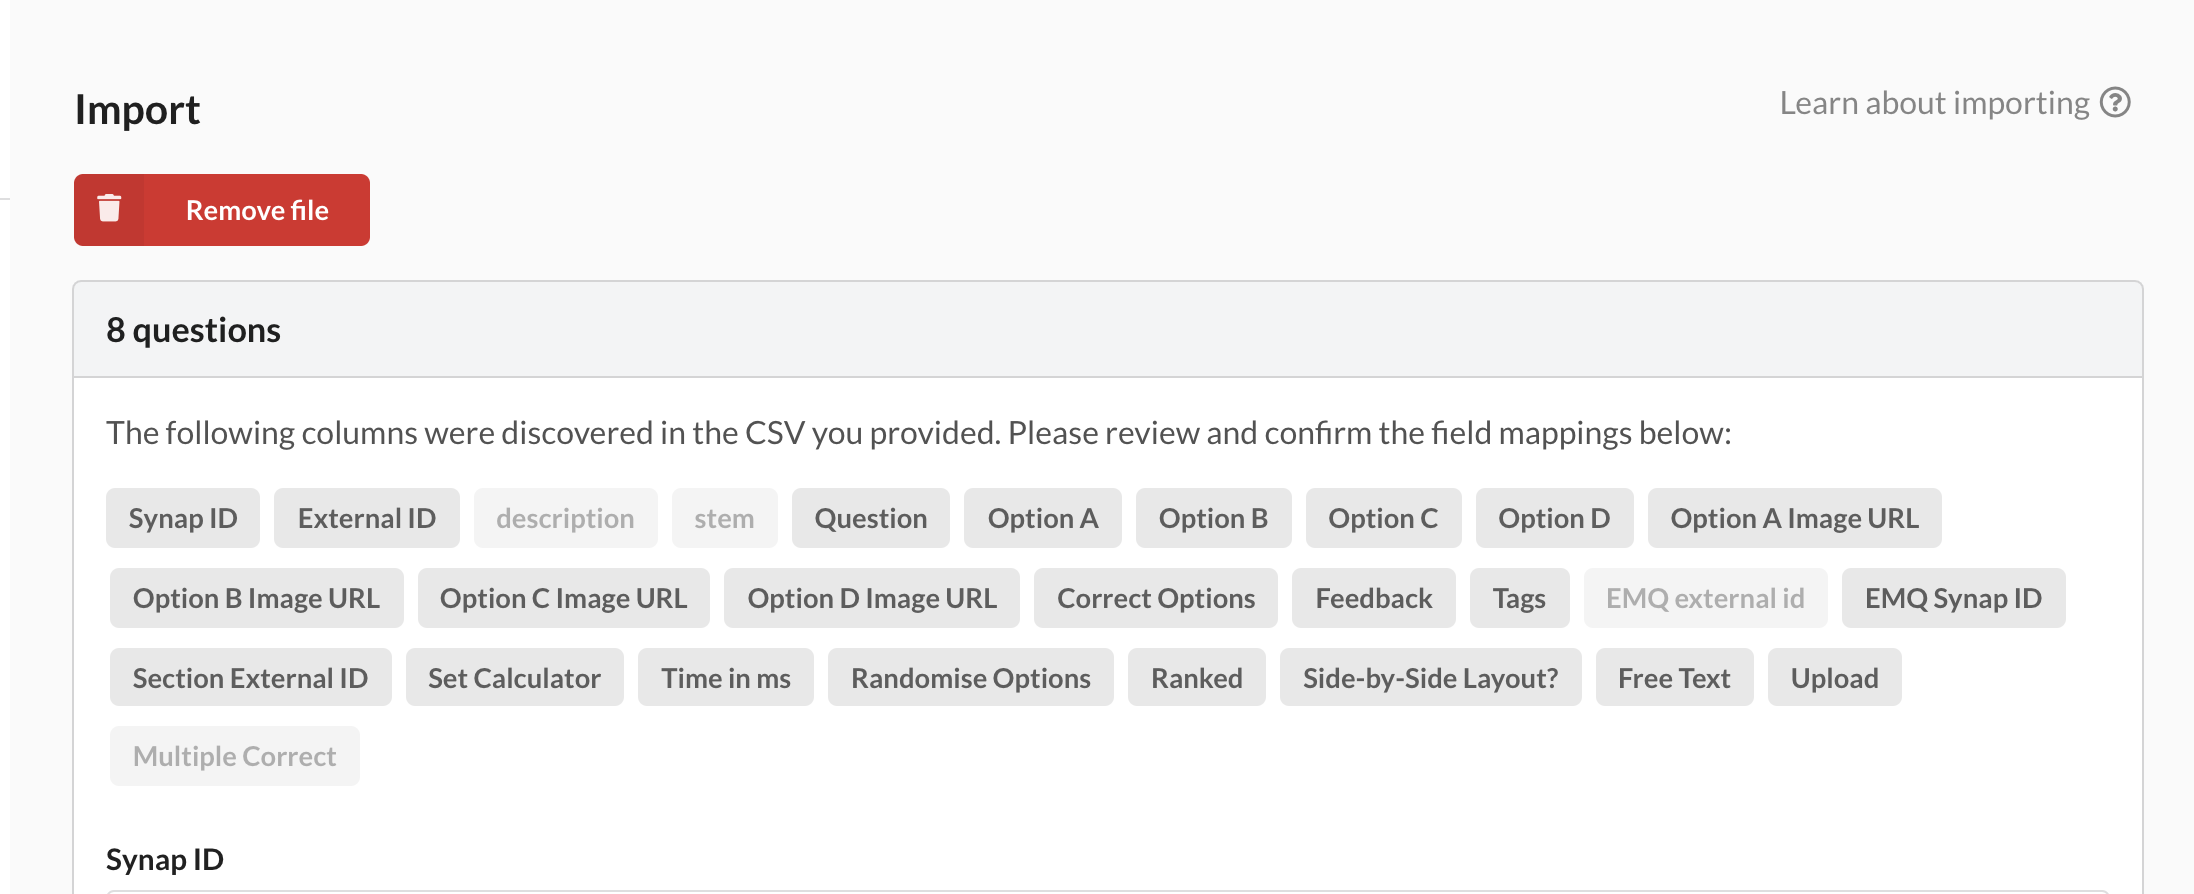Screen dimensions: 2194x894
Task: Select the Randomise Options tag
Action: coord(970,678)
